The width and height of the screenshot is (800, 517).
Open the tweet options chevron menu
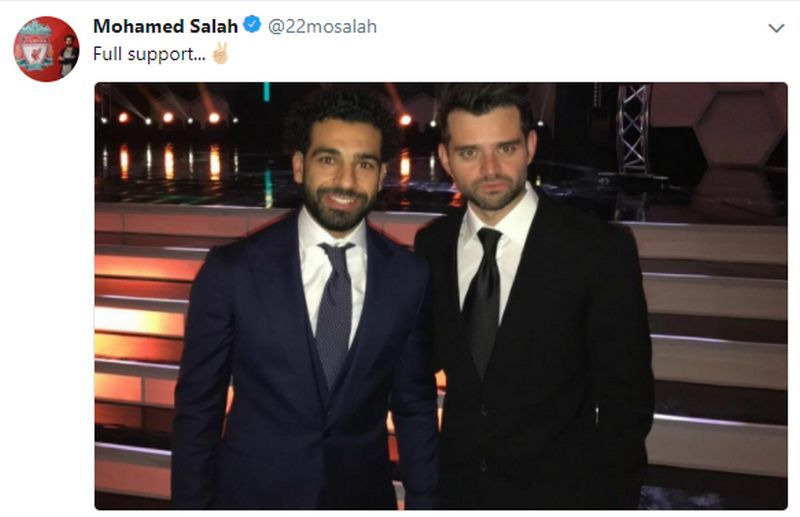(776, 28)
